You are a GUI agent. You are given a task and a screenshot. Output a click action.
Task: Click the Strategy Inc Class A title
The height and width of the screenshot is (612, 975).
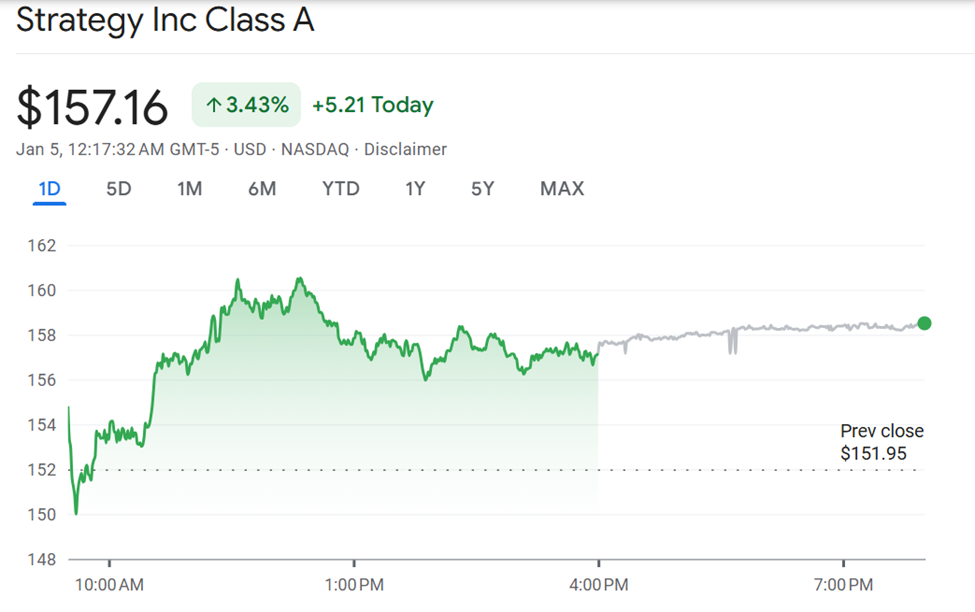[x=164, y=20]
